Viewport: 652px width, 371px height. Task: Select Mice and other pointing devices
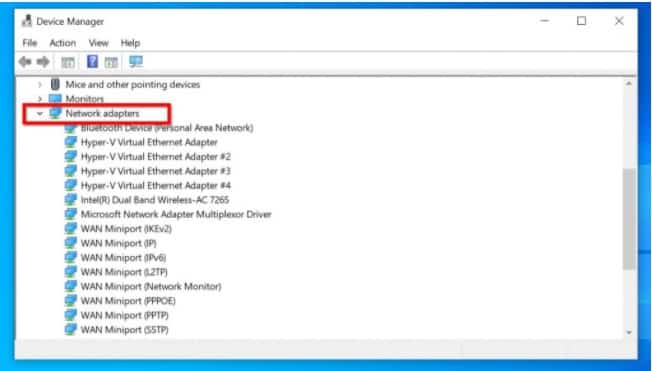(133, 84)
